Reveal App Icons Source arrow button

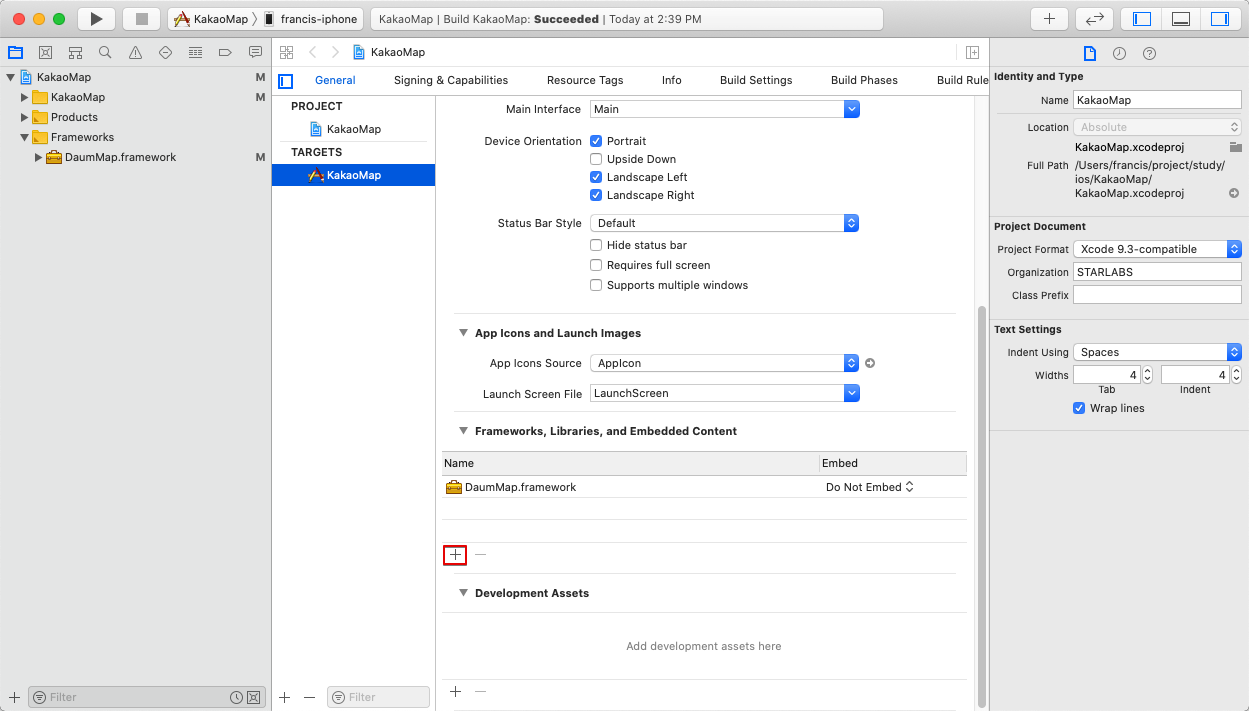coord(870,363)
